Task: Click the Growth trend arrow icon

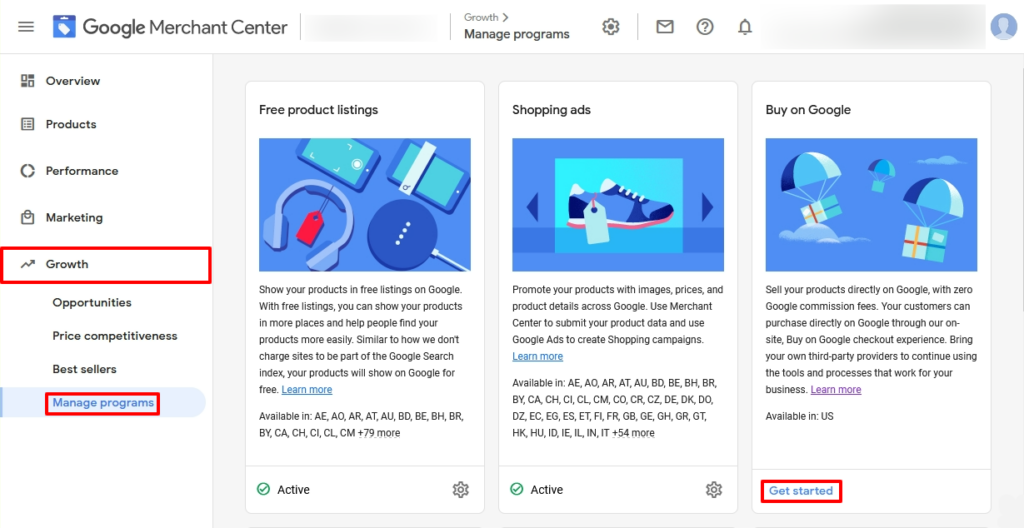Action: click(27, 265)
